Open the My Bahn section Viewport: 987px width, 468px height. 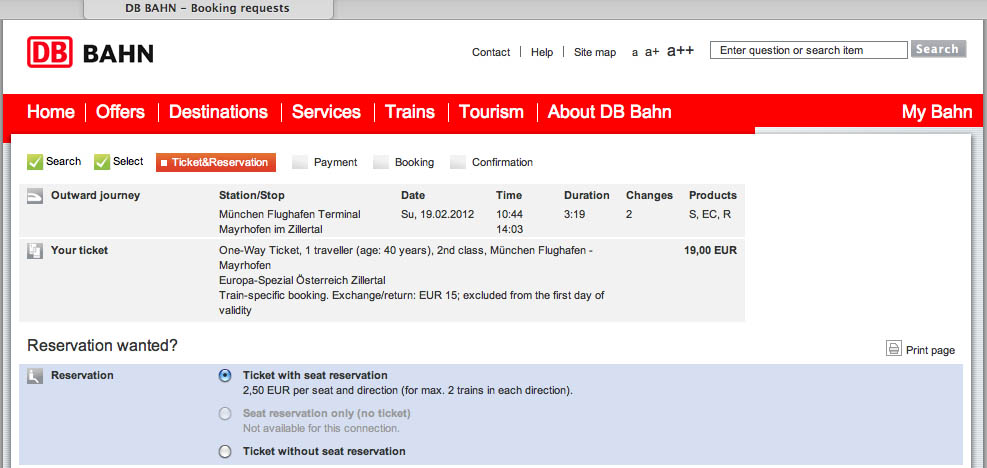click(x=937, y=112)
